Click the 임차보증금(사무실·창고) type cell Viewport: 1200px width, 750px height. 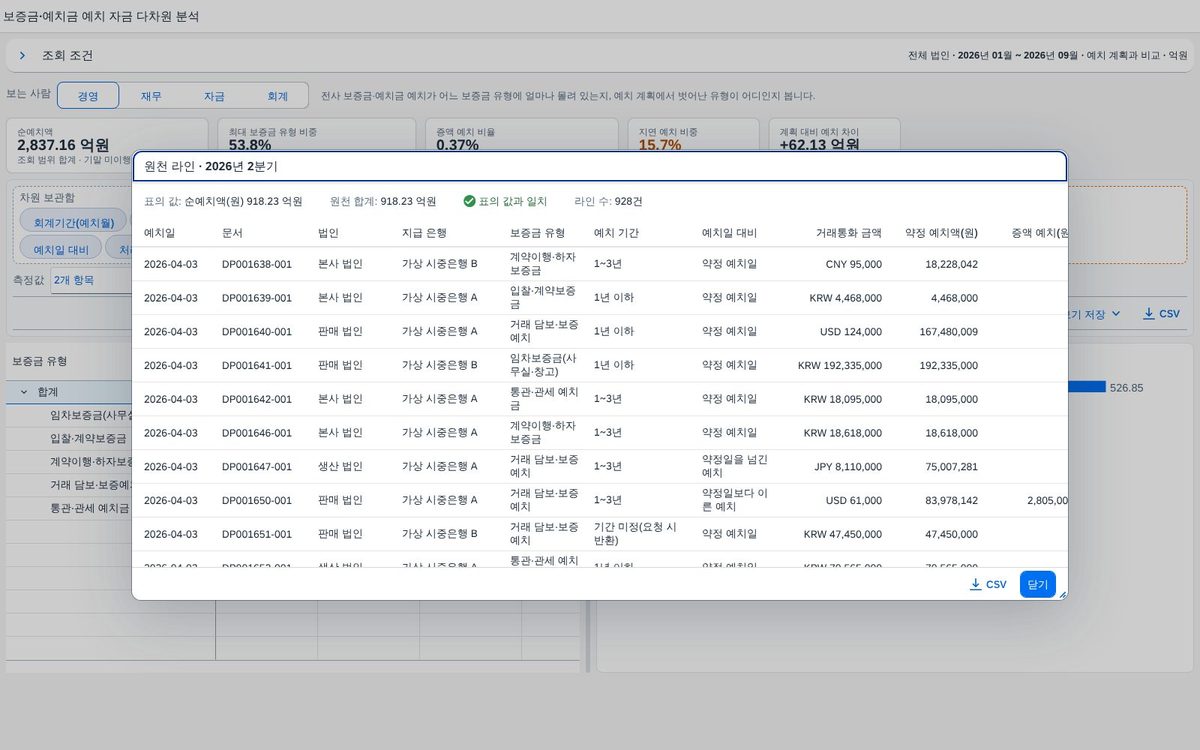(544, 366)
